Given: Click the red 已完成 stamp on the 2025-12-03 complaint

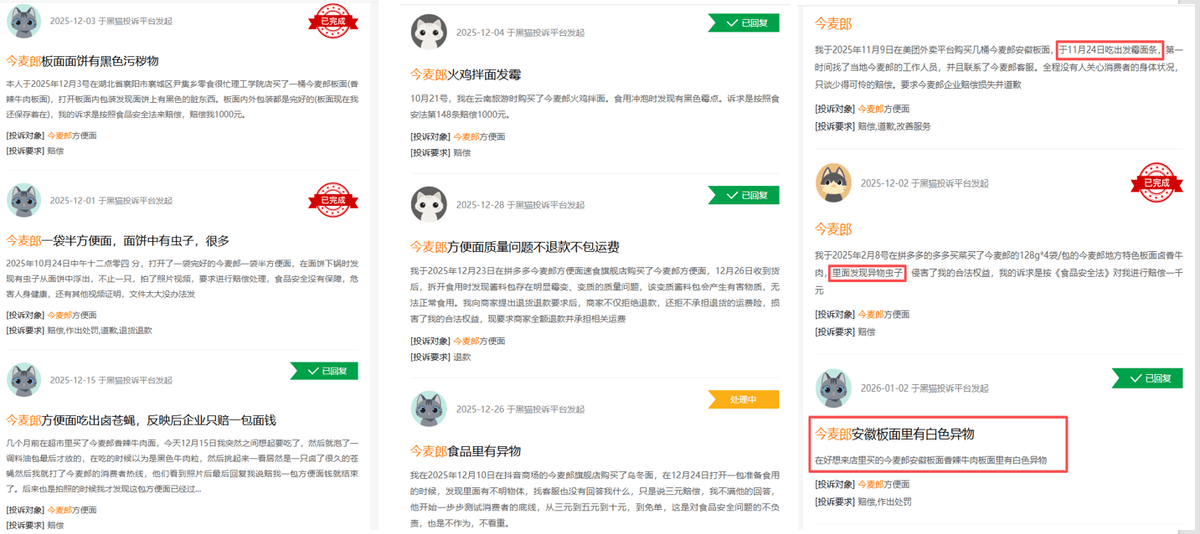Looking at the screenshot, I should point(332,20).
